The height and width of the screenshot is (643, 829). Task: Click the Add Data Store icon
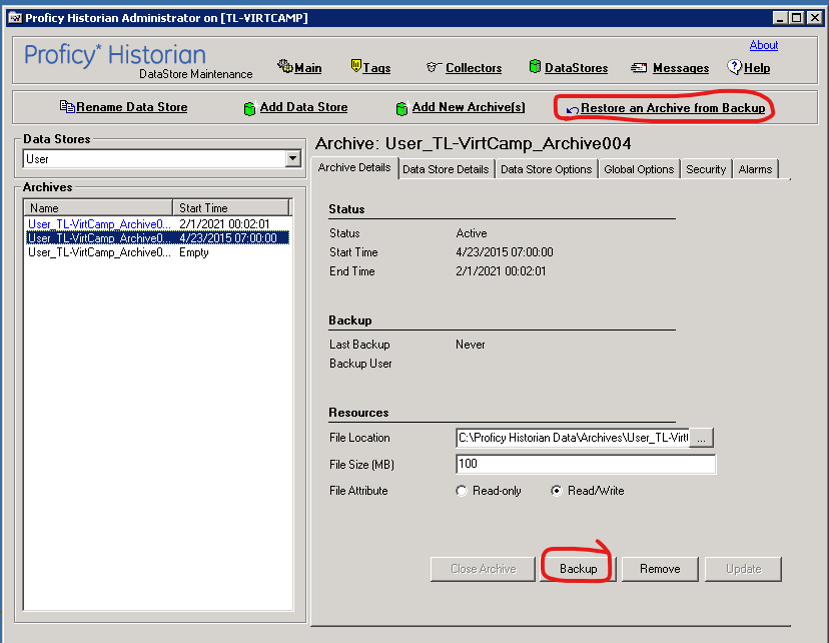[249, 108]
